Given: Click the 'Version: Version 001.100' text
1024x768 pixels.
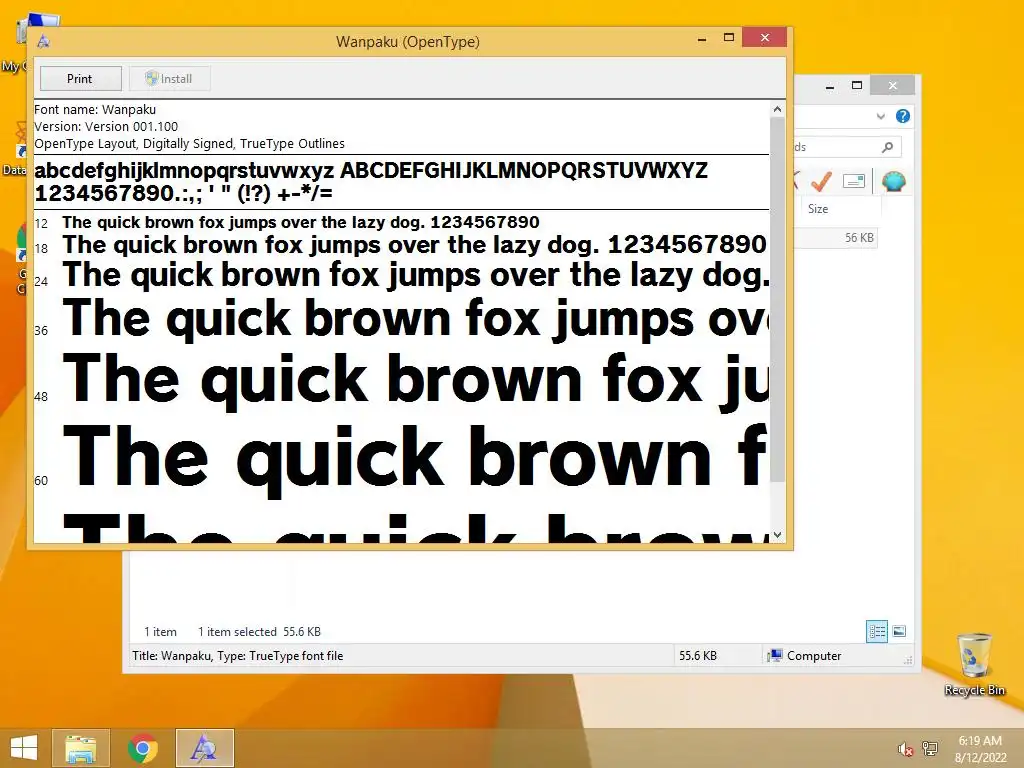Looking at the screenshot, I should pos(106,127).
